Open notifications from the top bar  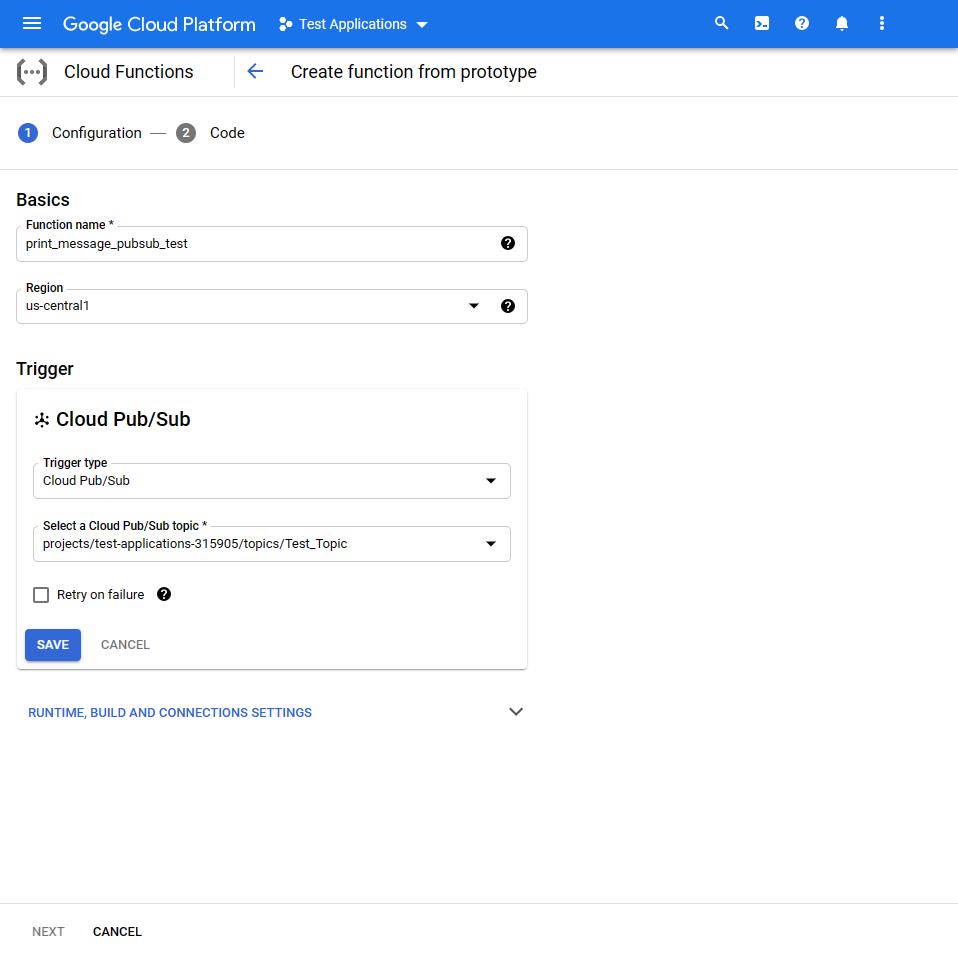click(x=842, y=23)
